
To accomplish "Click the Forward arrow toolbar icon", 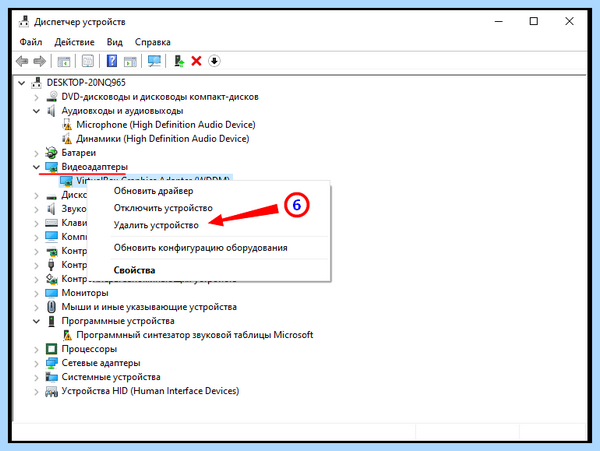I will tap(39, 61).
